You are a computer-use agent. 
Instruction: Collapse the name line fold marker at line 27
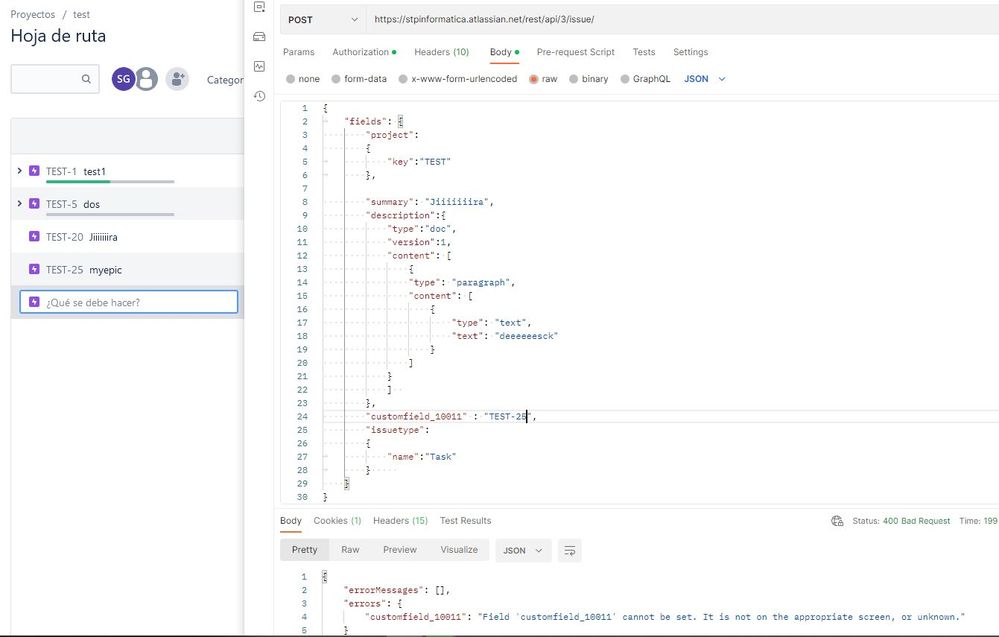click(326, 457)
